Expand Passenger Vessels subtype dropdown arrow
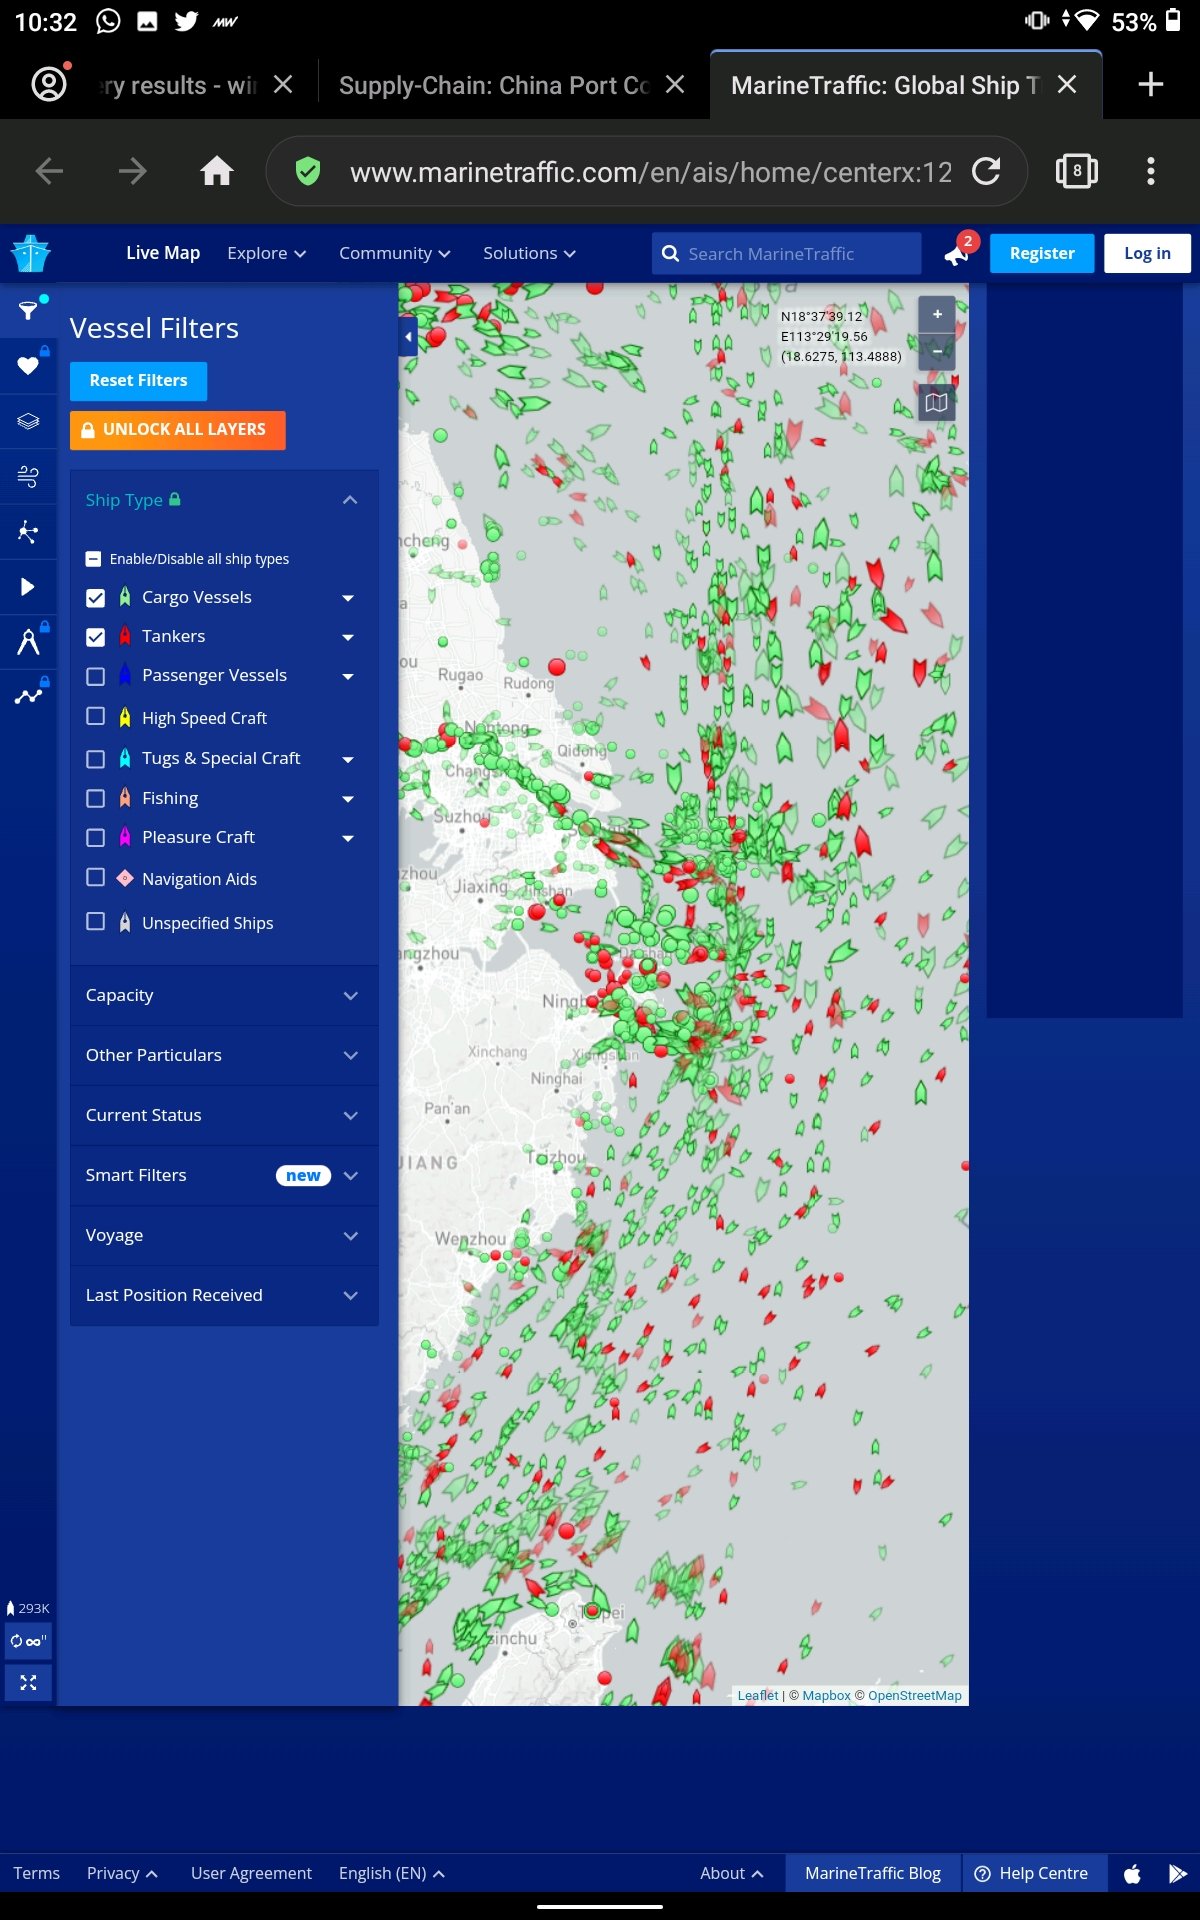Viewport: 1200px width, 1920px height. point(348,677)
